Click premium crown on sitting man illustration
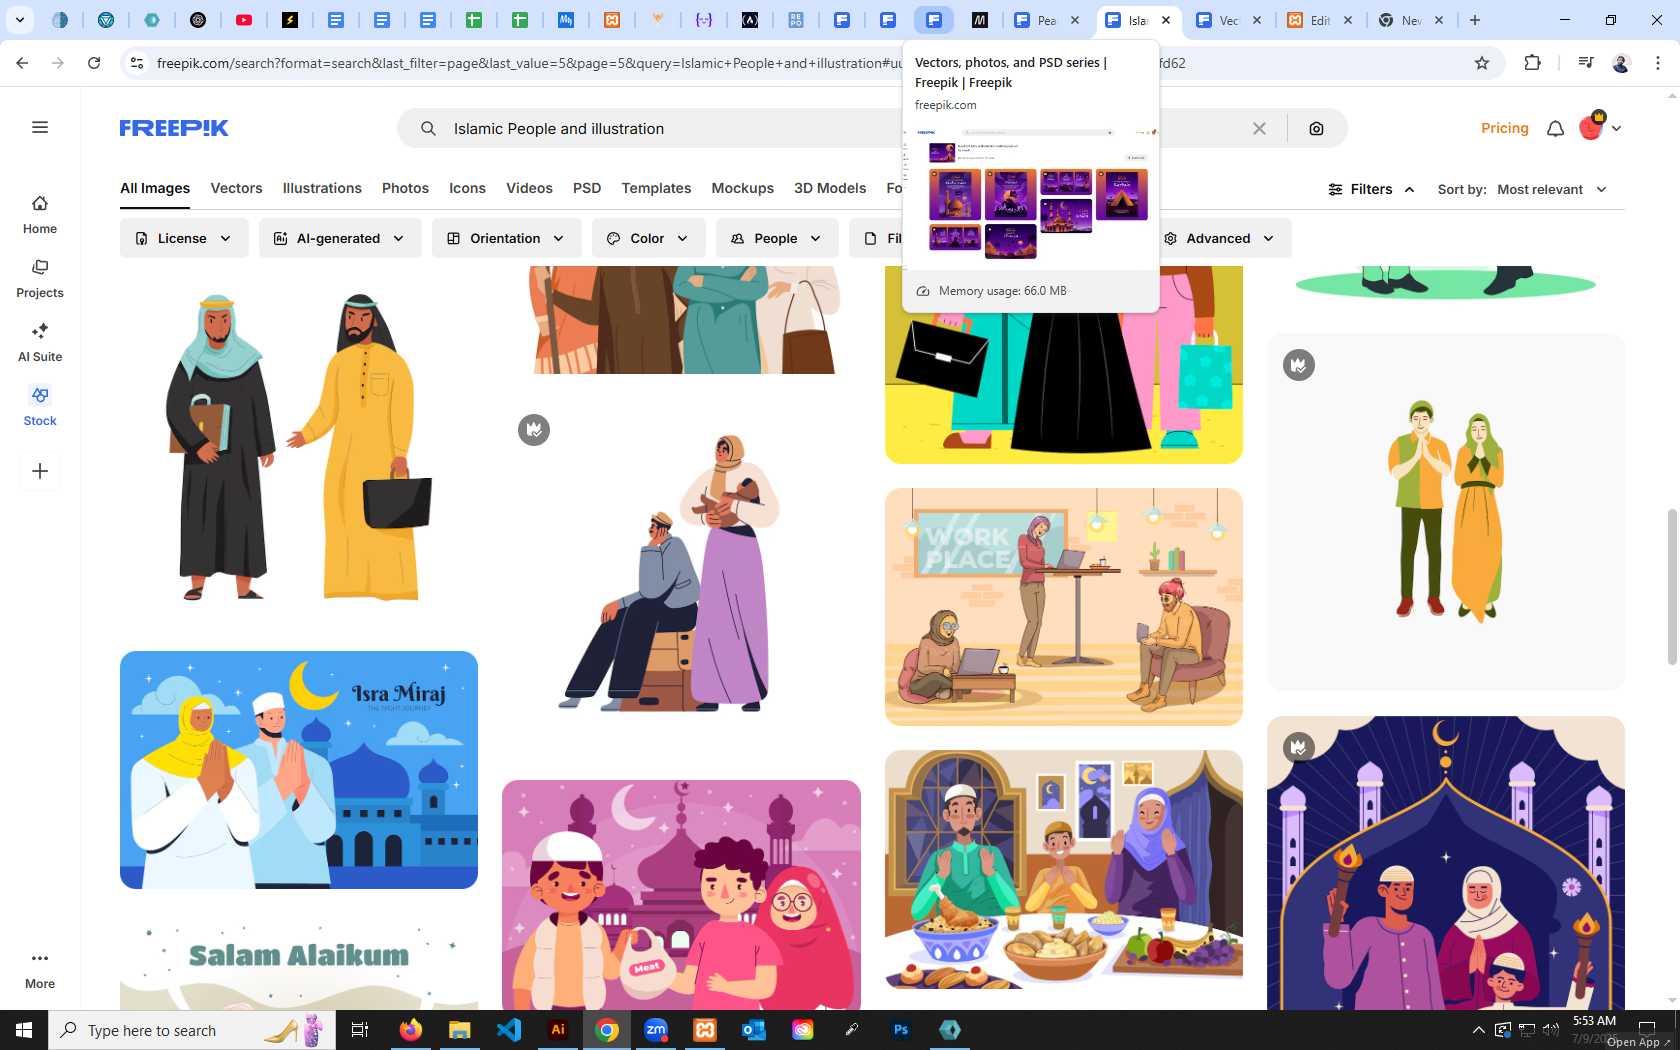Image resolution: width=1680 pixels, height=1050 pixels. pos(534,430)
